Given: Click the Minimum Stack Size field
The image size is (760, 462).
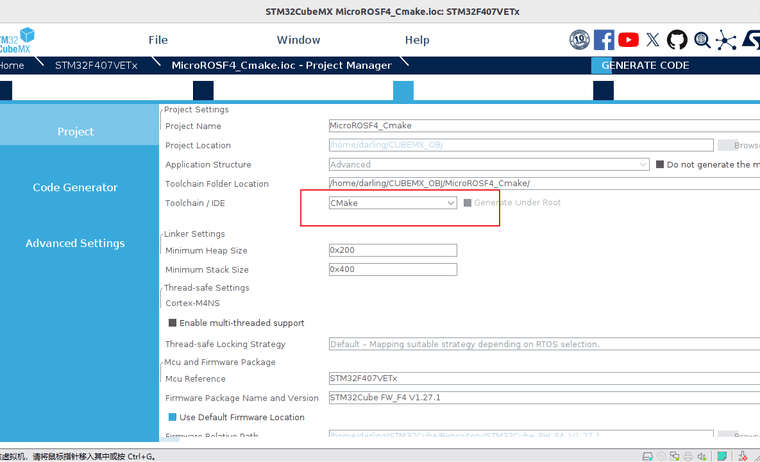Looking at the screenshot, I should (393, 269).
